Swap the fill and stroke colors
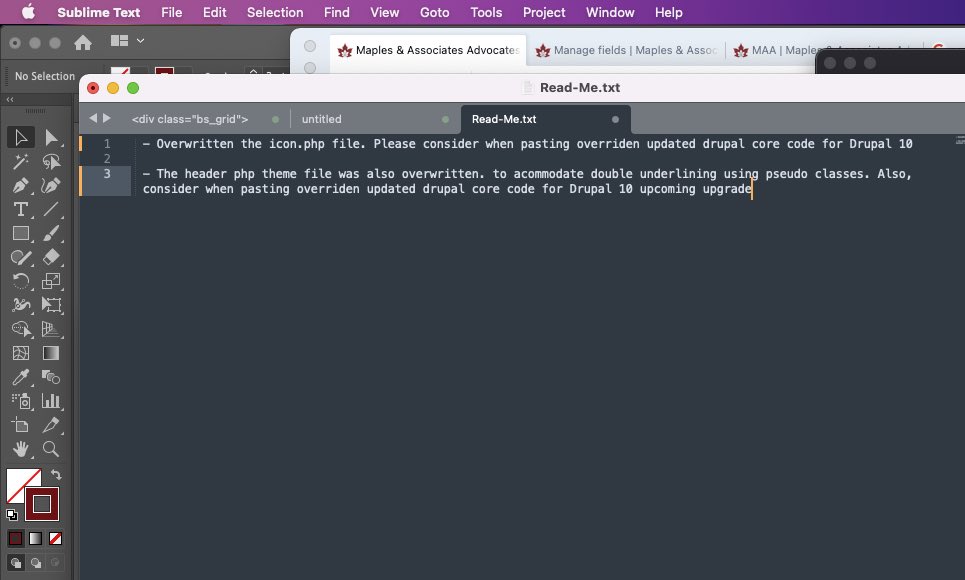The image size is (965, 580). [57, 472]
